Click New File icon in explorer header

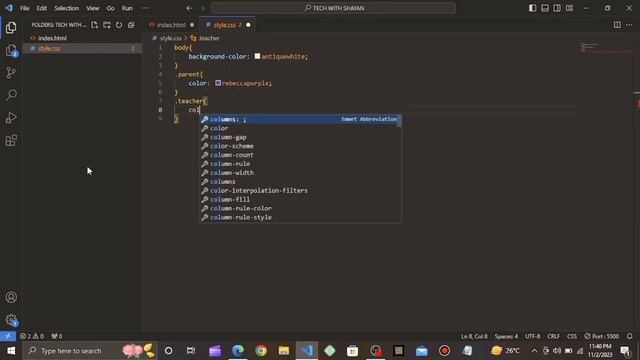click(95, 25)
